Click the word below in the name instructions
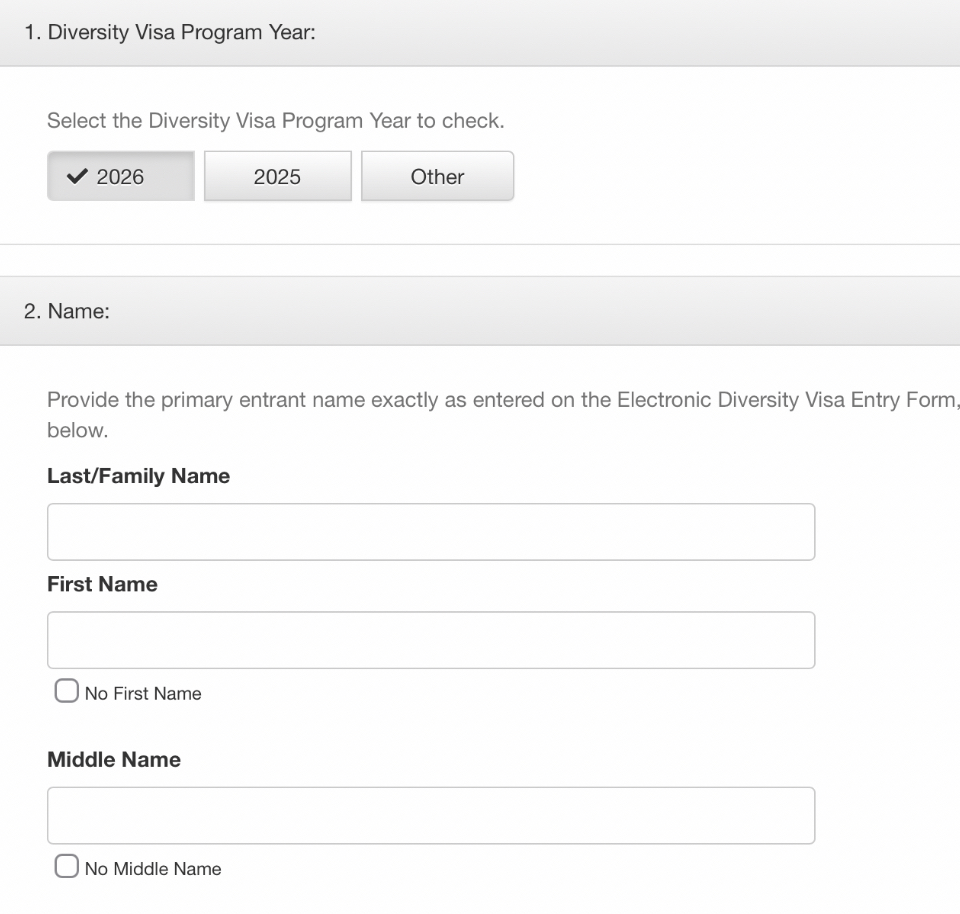This screenshot has width=960, height=914. 78,430
